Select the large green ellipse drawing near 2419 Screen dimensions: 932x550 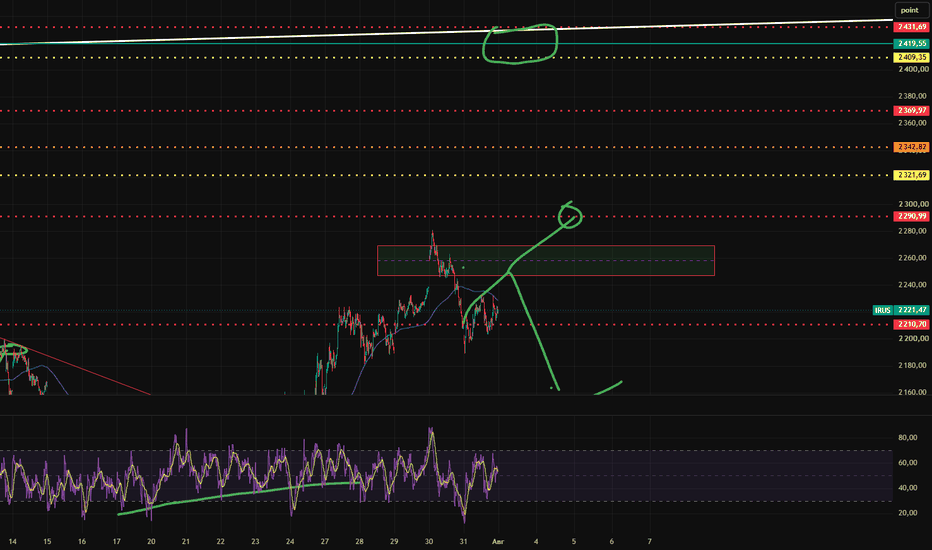pyautogui.click(x=520, y=43)
